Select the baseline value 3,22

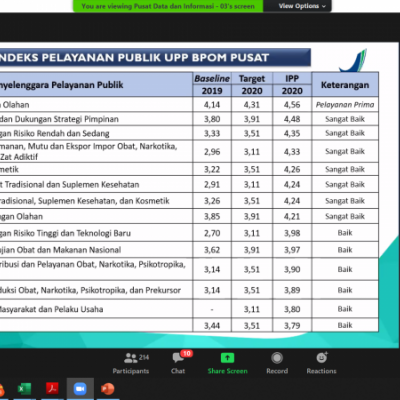pos(212,169)
